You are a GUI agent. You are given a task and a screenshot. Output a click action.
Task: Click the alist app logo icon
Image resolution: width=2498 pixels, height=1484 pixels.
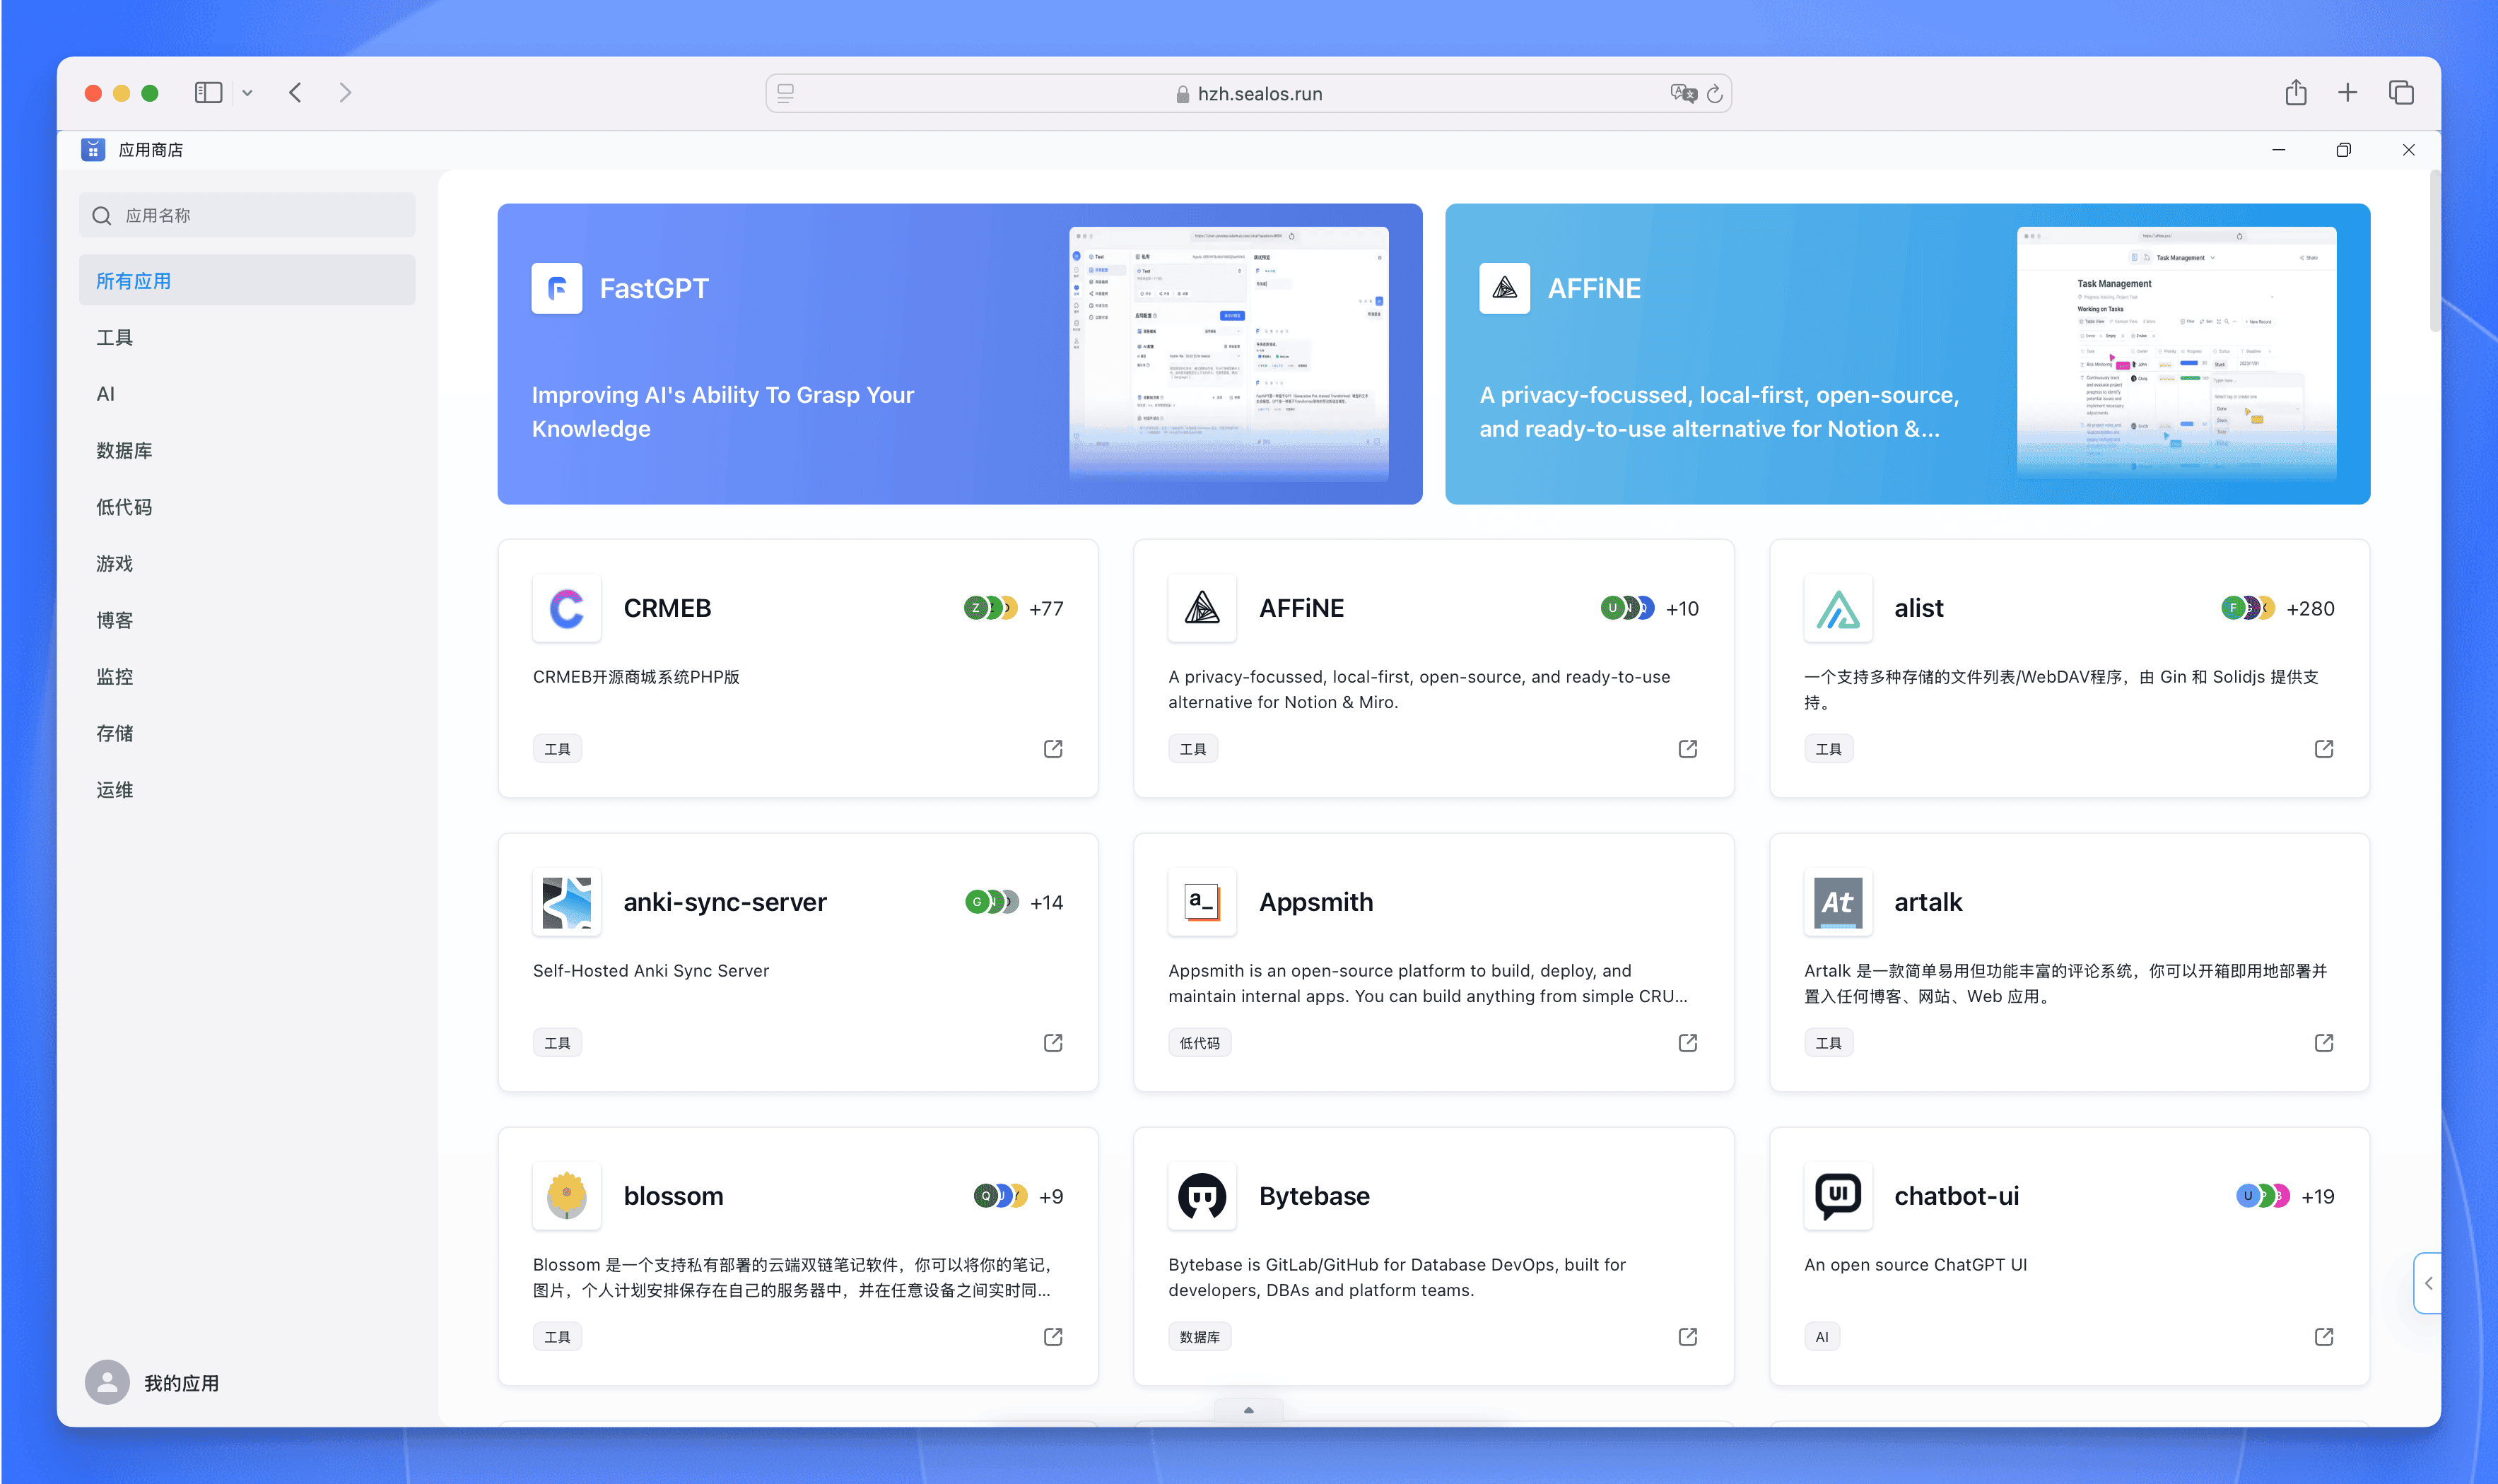click(1837, 608)
